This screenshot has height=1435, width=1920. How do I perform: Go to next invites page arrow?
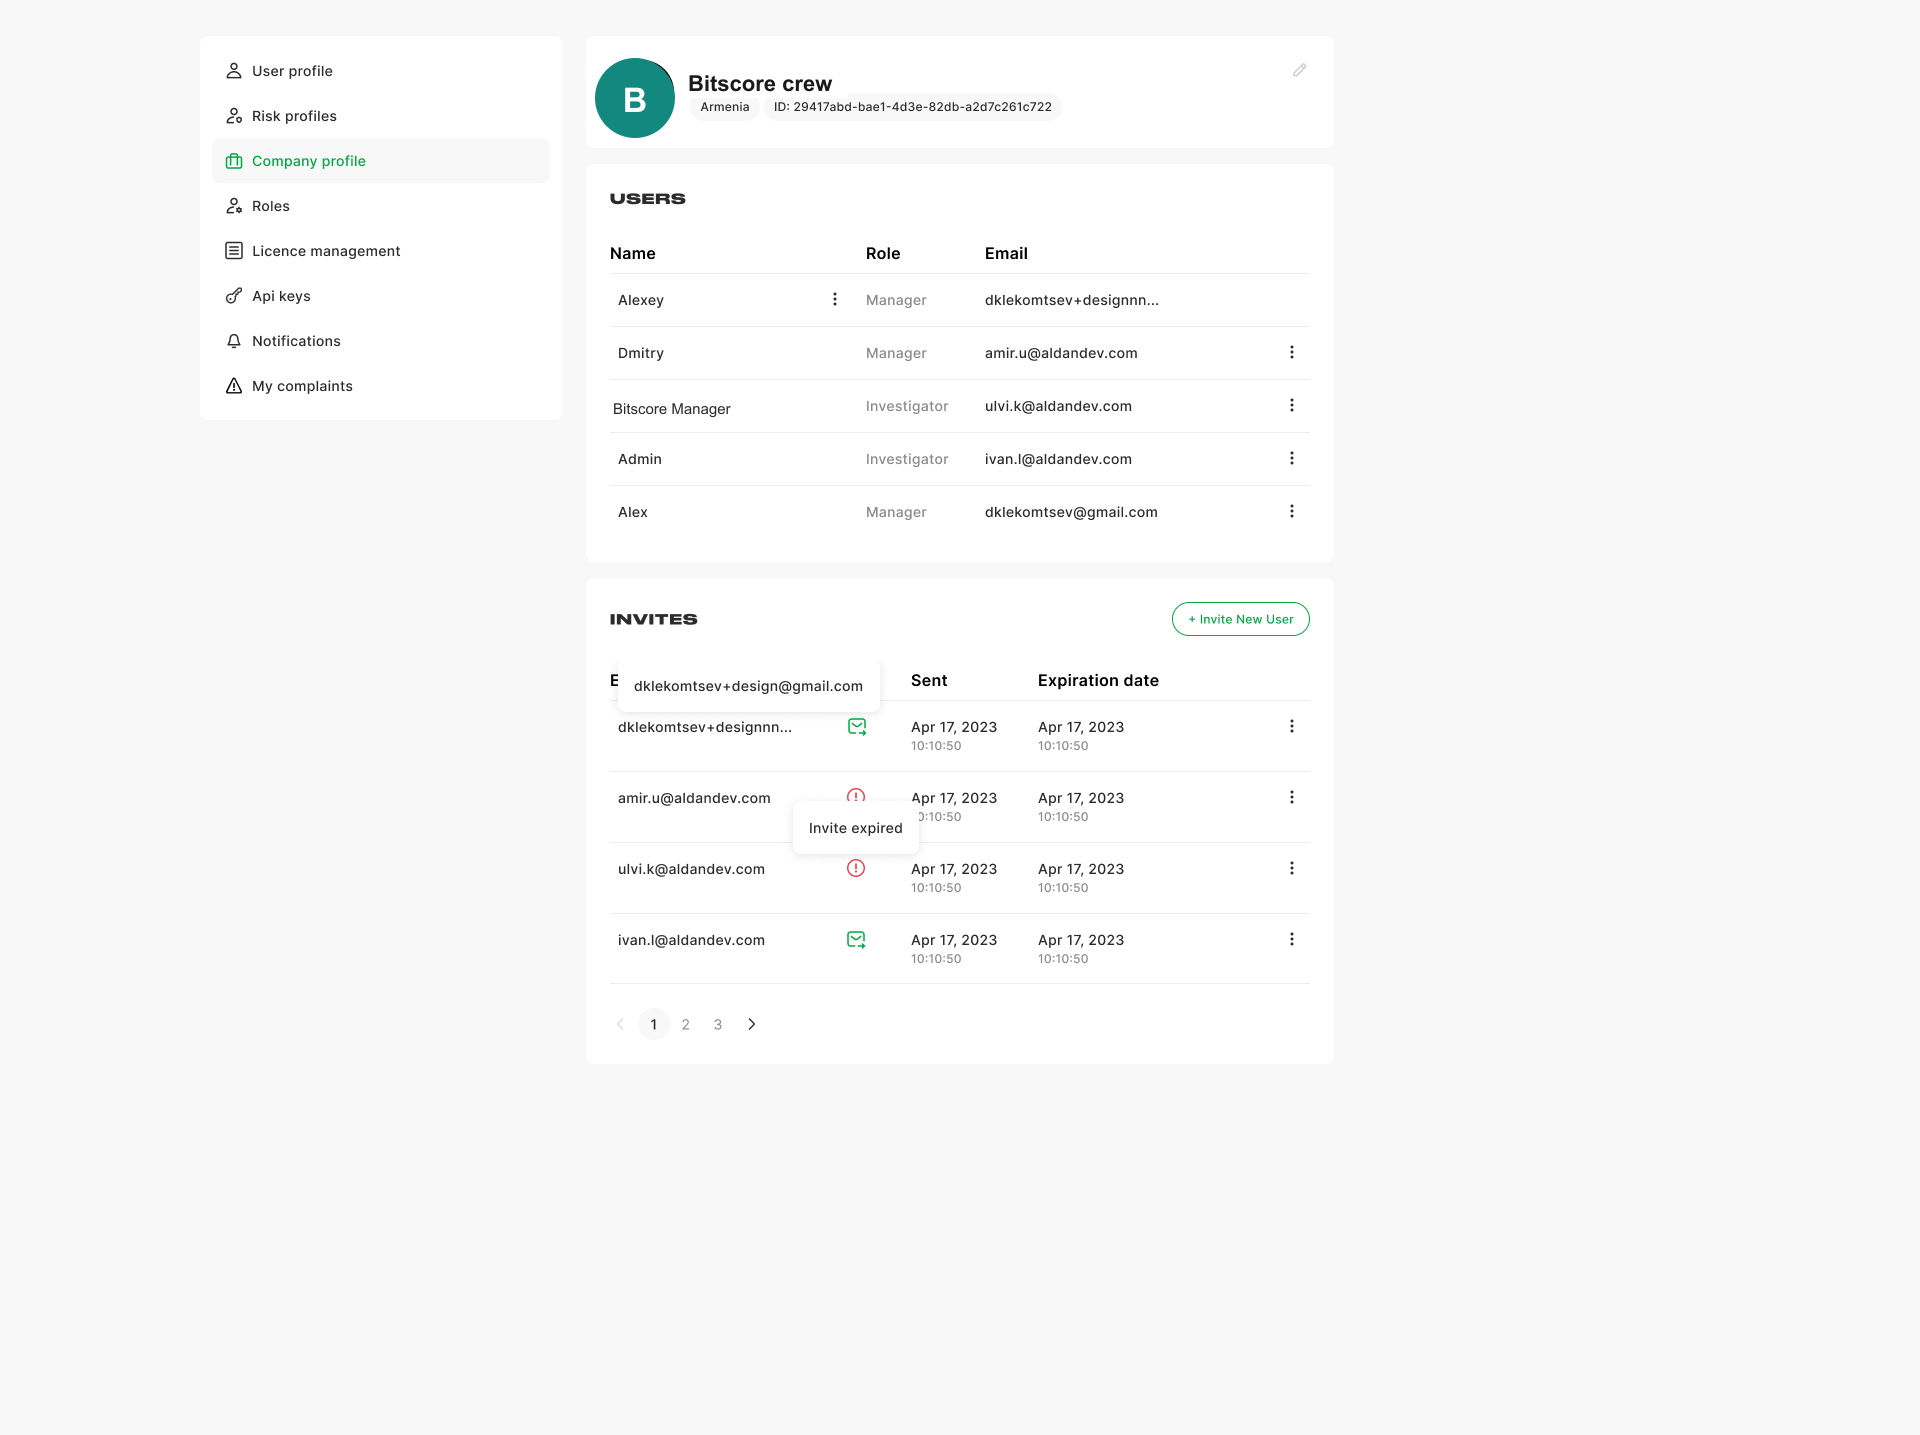tap(752, 1024)
